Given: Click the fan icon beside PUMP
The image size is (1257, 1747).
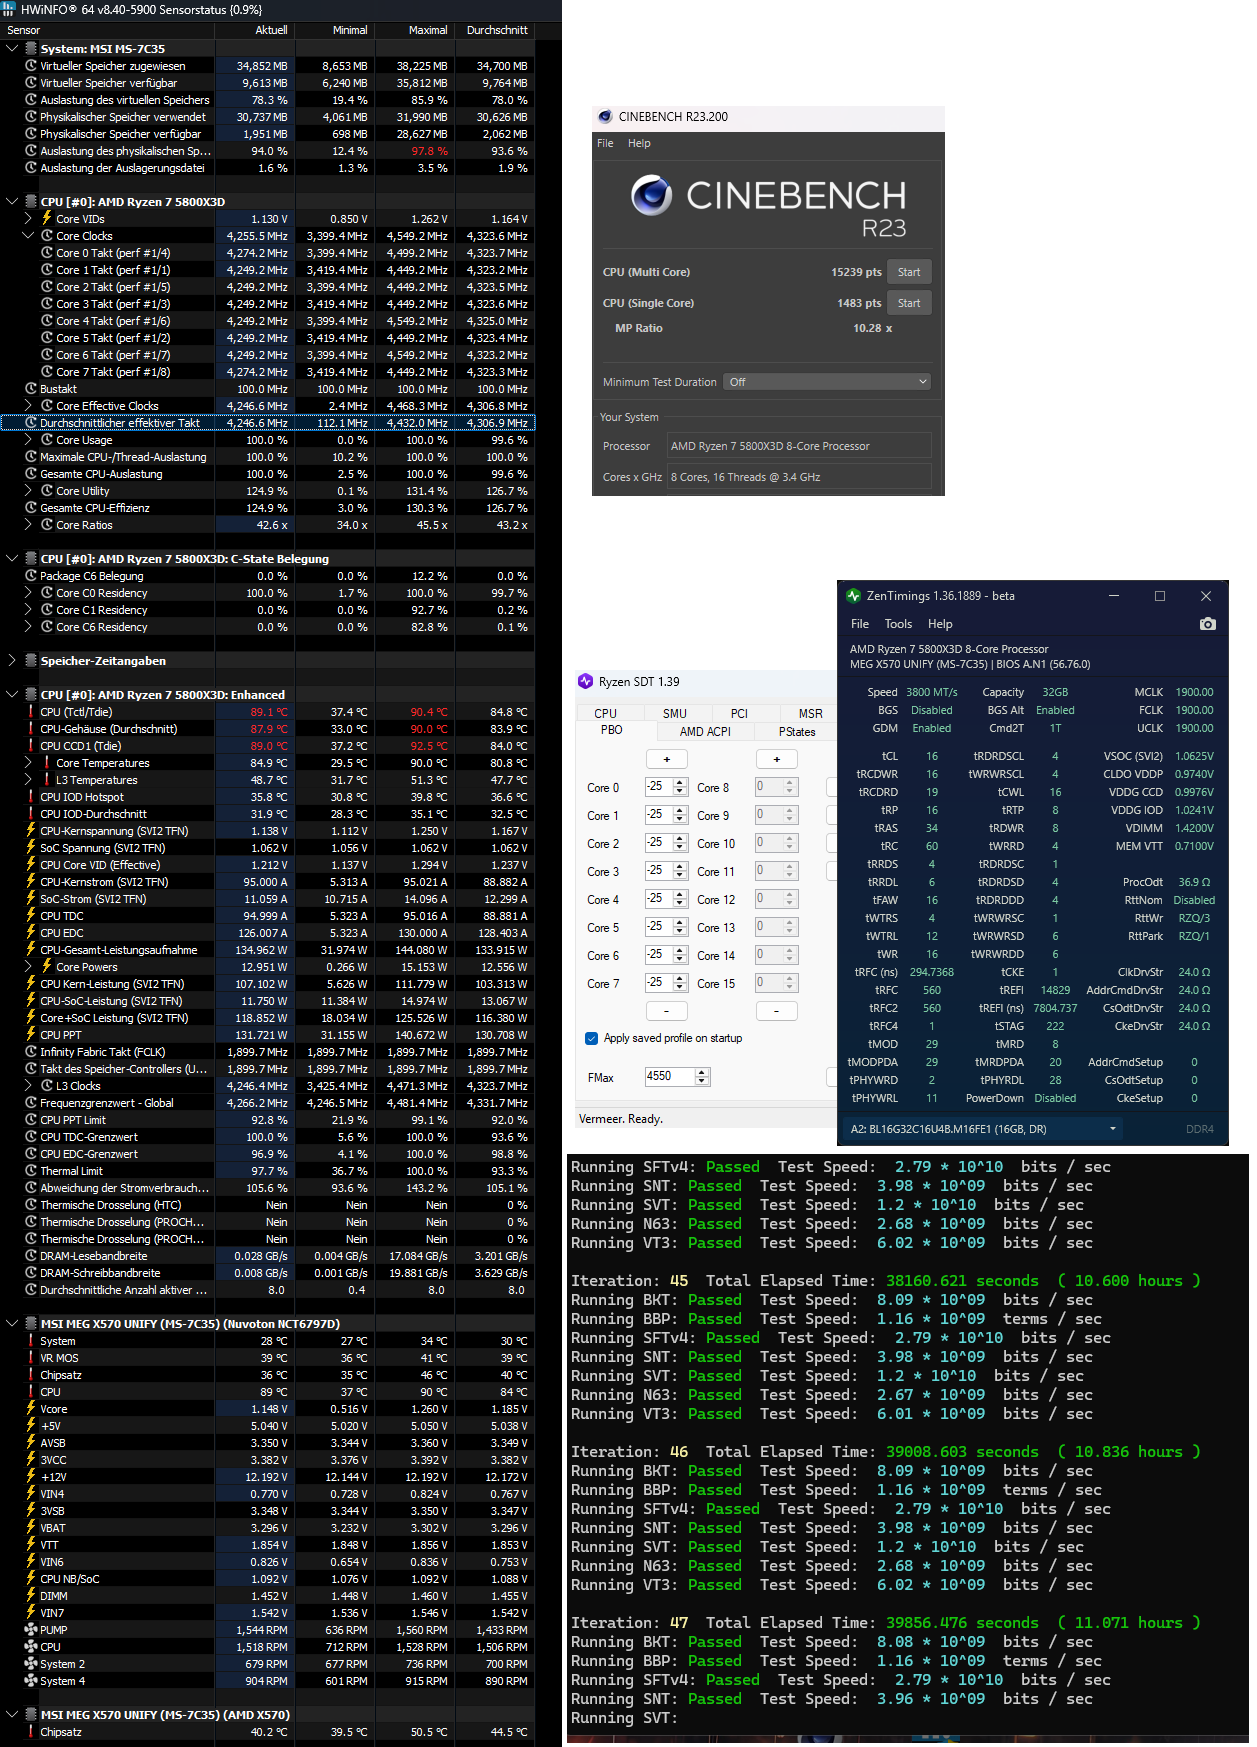Looking at the screenshot, I should (31, 1630).
